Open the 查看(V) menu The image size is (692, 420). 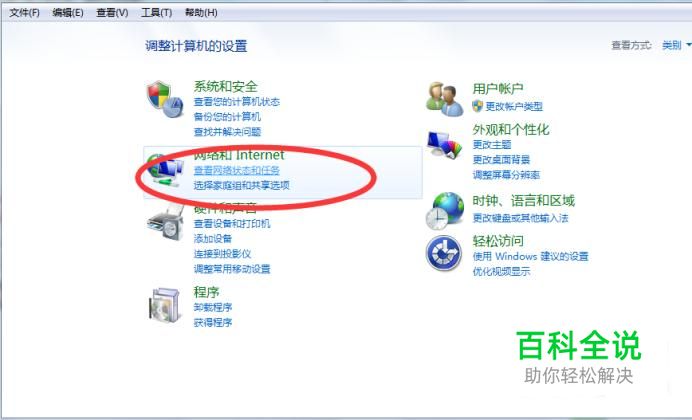click(x=112, y=13)
